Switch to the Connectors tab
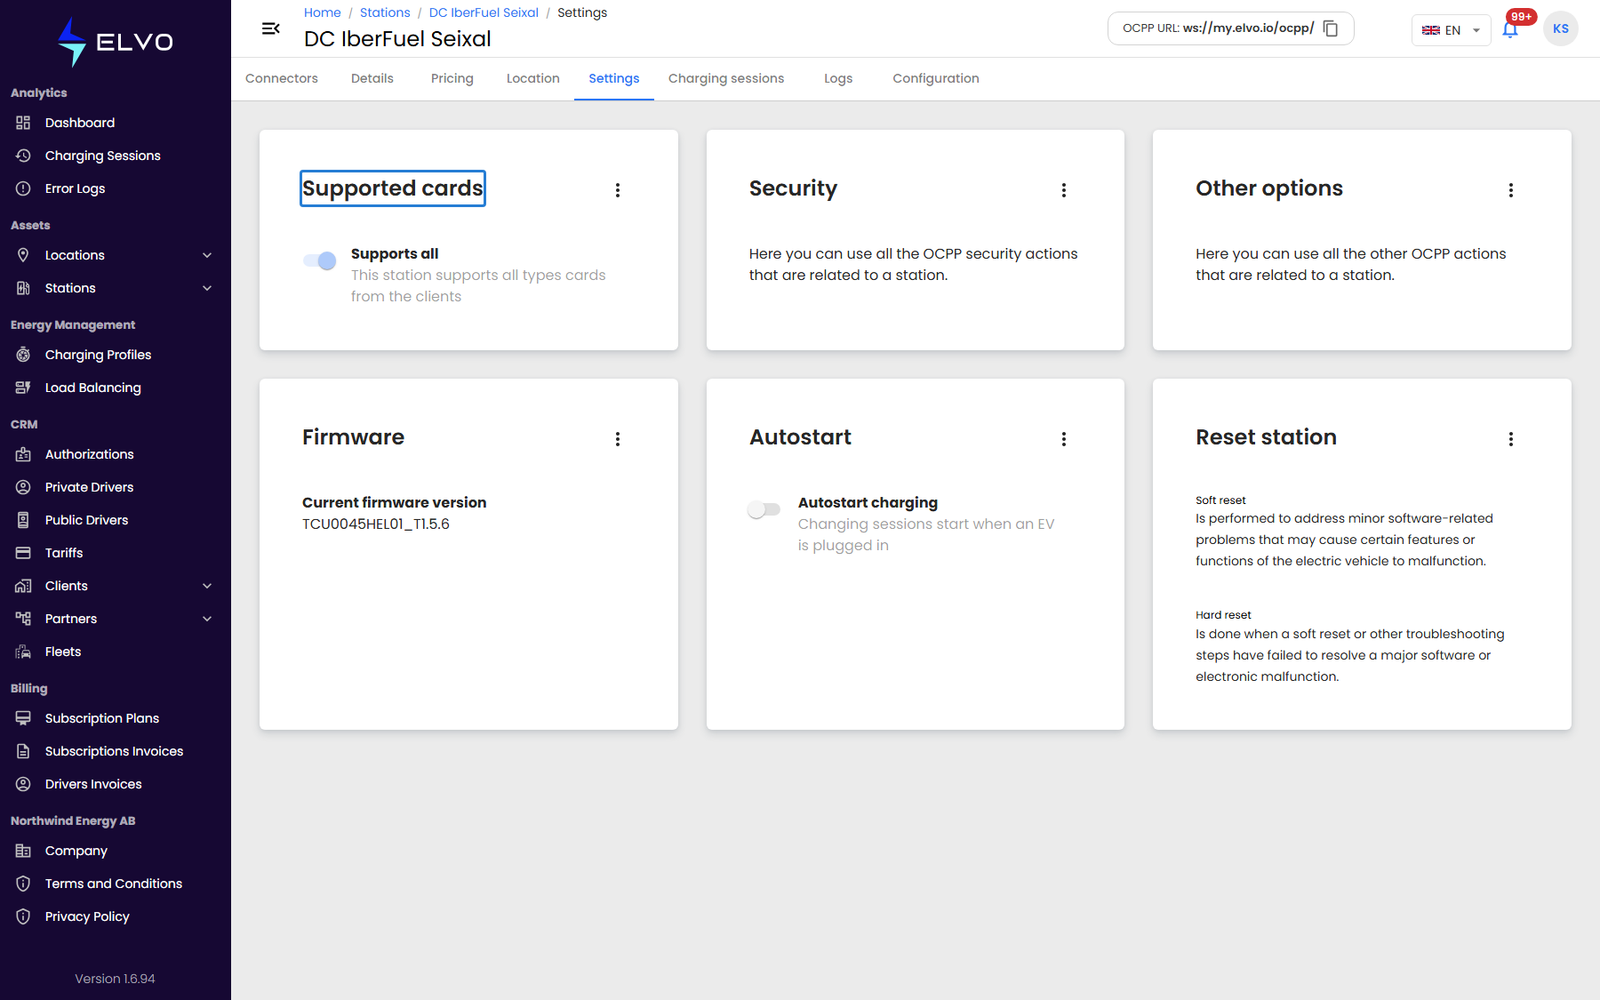Image resolution: width=1600 pixels, height=1000 pixels. coord(282,79)
